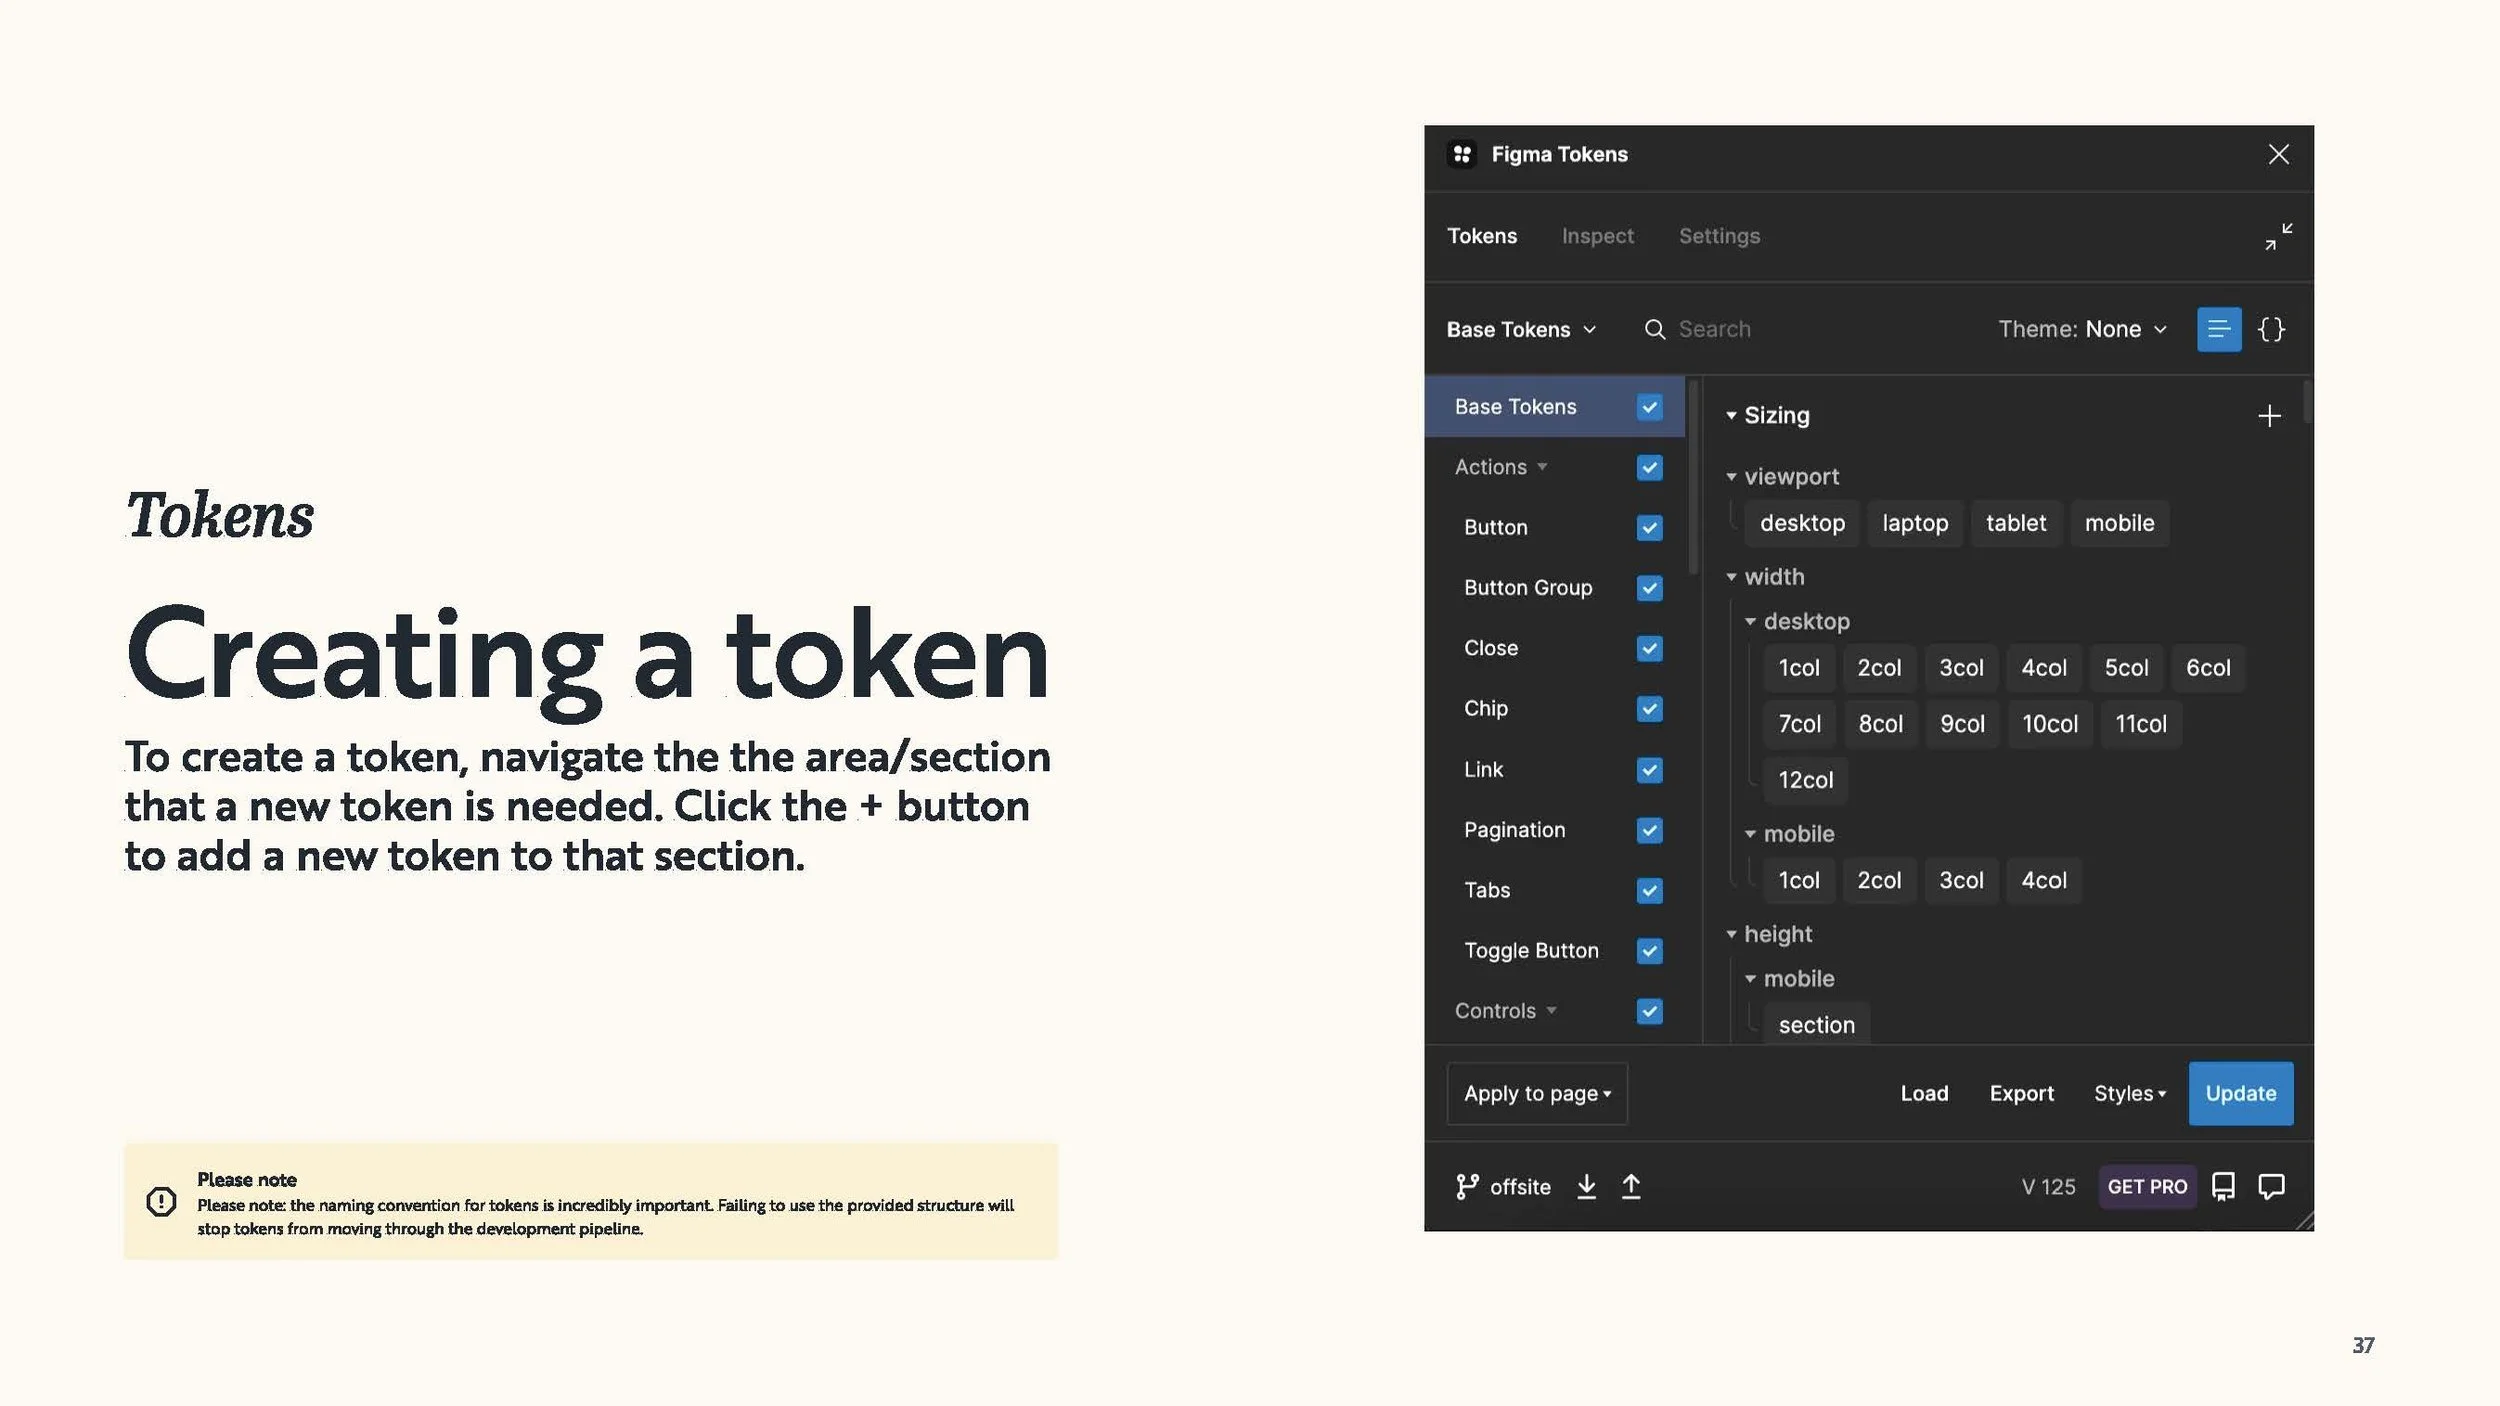2500x1406 pixels.
Task: Select the 12col desktop width token
Action: click(1805, 780)
